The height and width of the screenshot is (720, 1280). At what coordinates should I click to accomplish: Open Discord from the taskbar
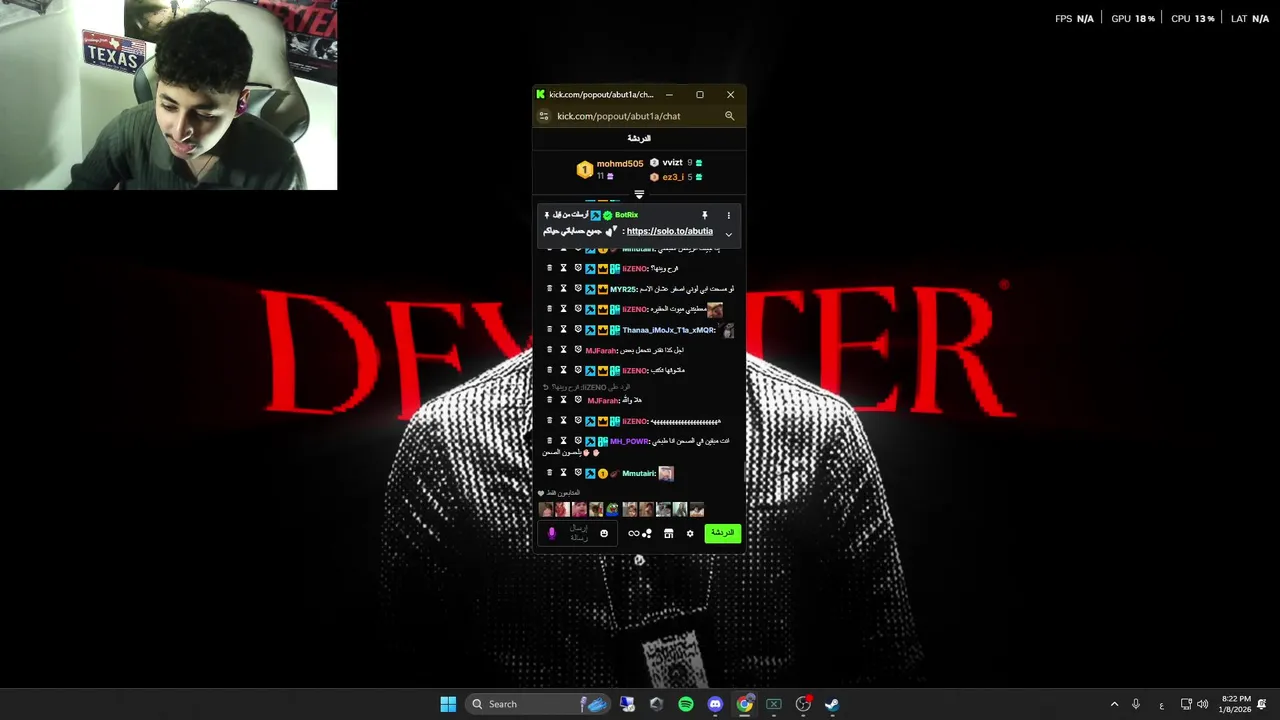click(715, 704)
